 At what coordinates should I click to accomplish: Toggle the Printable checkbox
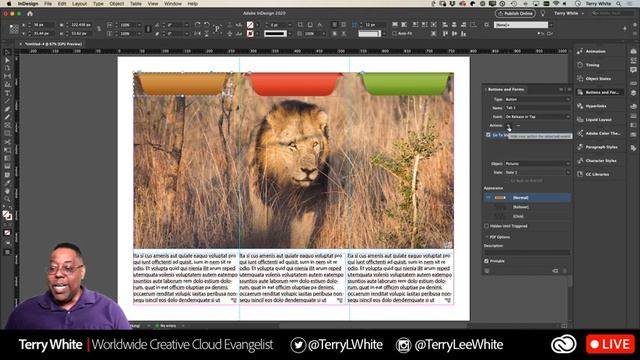[487, 261]
